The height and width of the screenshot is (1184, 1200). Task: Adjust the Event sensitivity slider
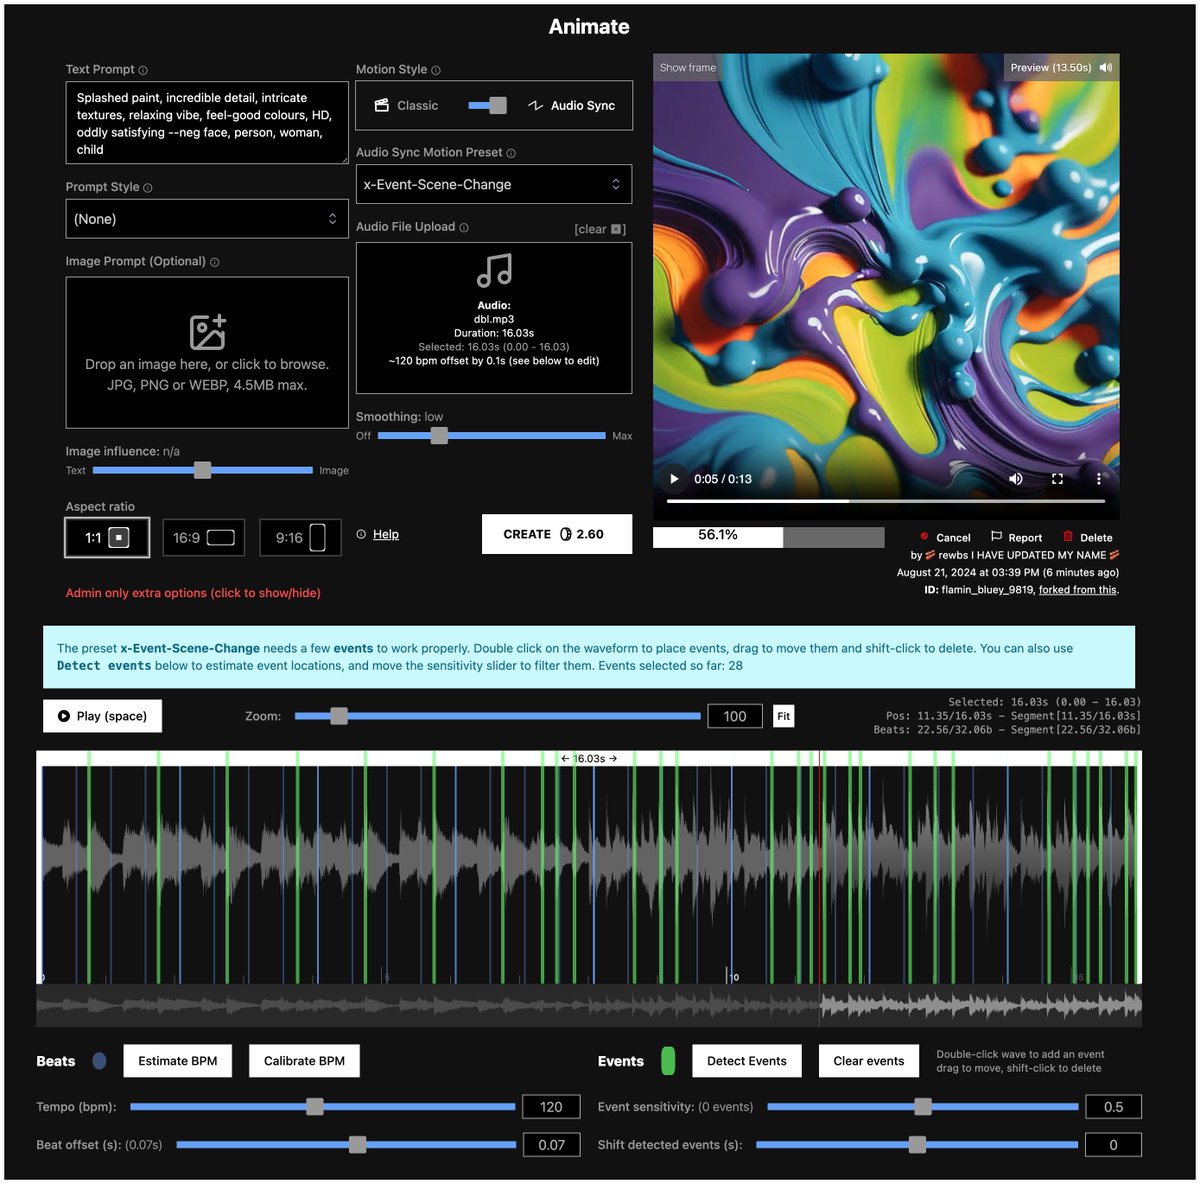coord(923,1106)
